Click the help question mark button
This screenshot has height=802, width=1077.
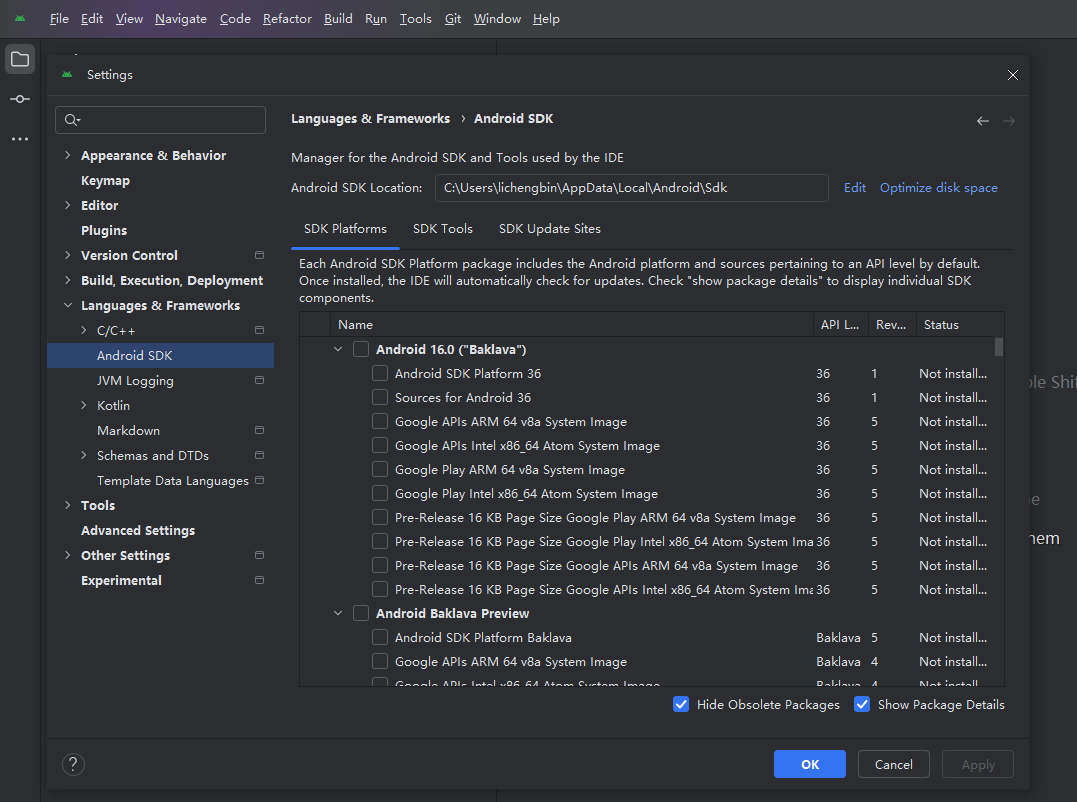click(73, 764)
